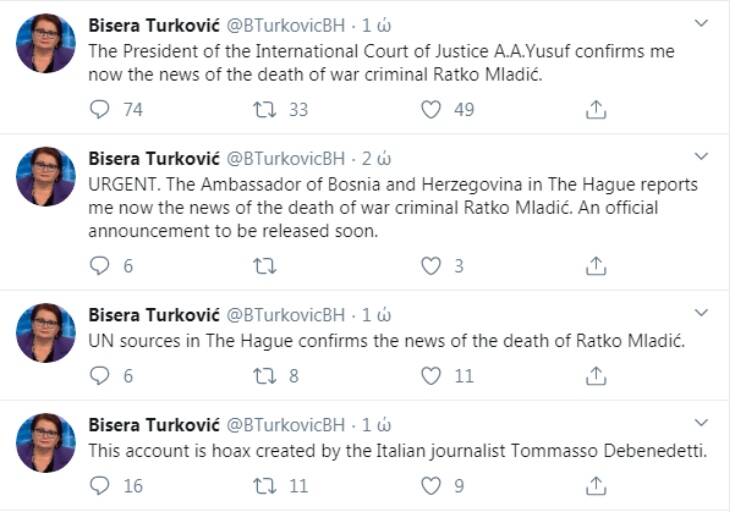Retweet the URGENT Ambassador tweet
Viewport: 735px width, 512px height.
pyautogui.click(x=264, y=266)
